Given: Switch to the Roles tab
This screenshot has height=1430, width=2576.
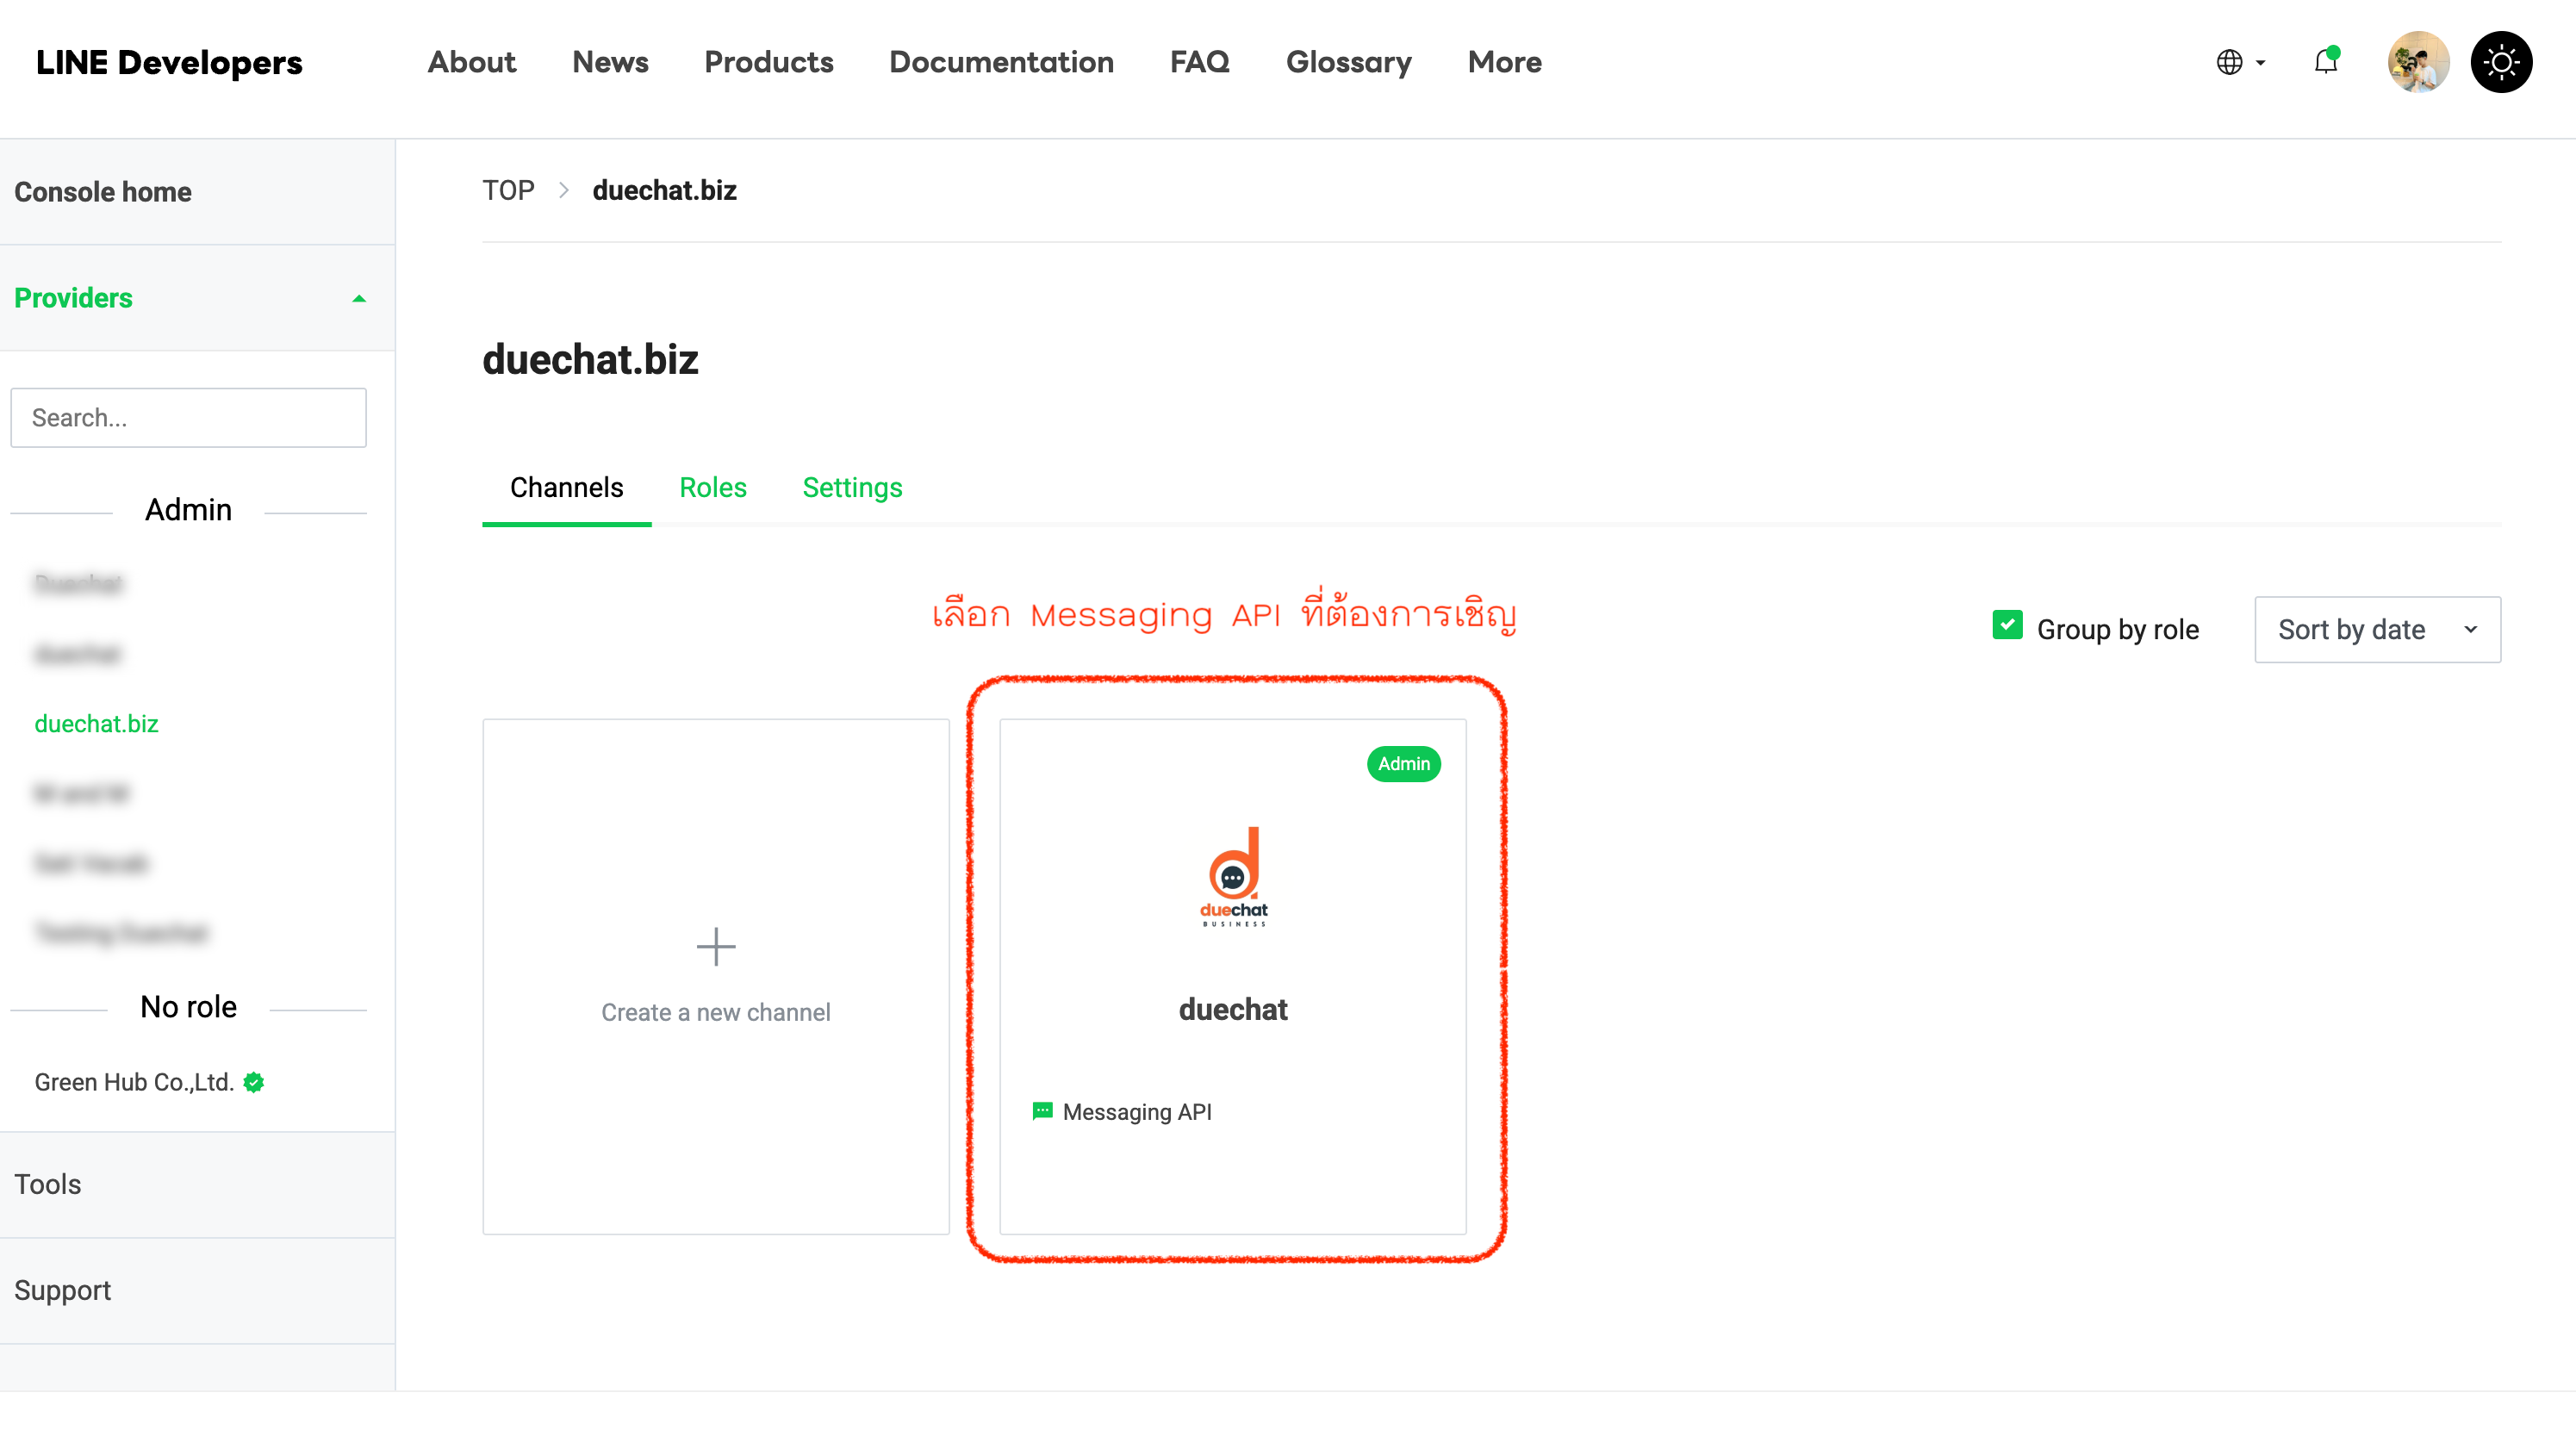Looking at the screenshot, I should point(712,488).
